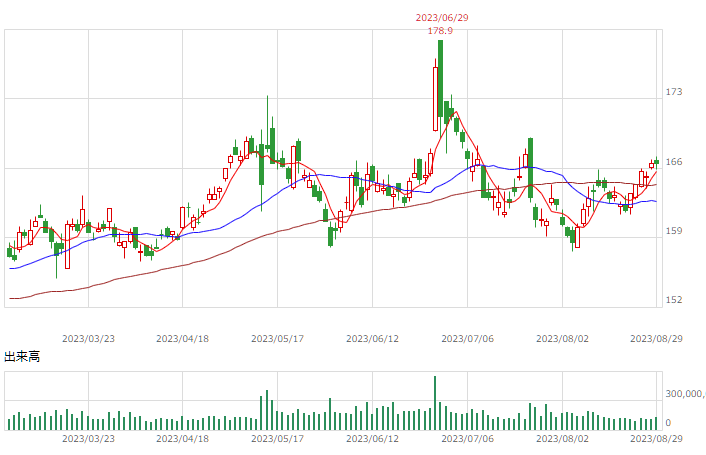Screen dimensions: 706x455
Task: Click the 173 price axis label
Action: click(674, 92)
